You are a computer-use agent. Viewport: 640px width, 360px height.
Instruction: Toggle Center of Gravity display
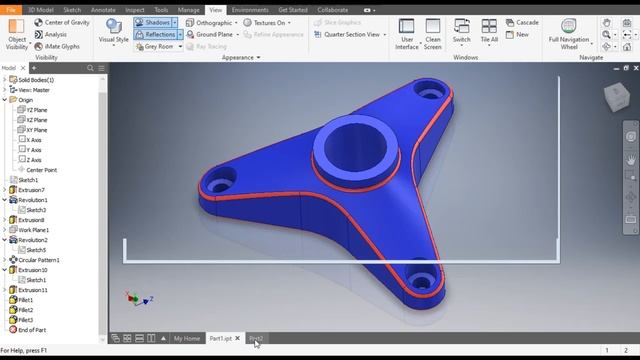(62, 22)
